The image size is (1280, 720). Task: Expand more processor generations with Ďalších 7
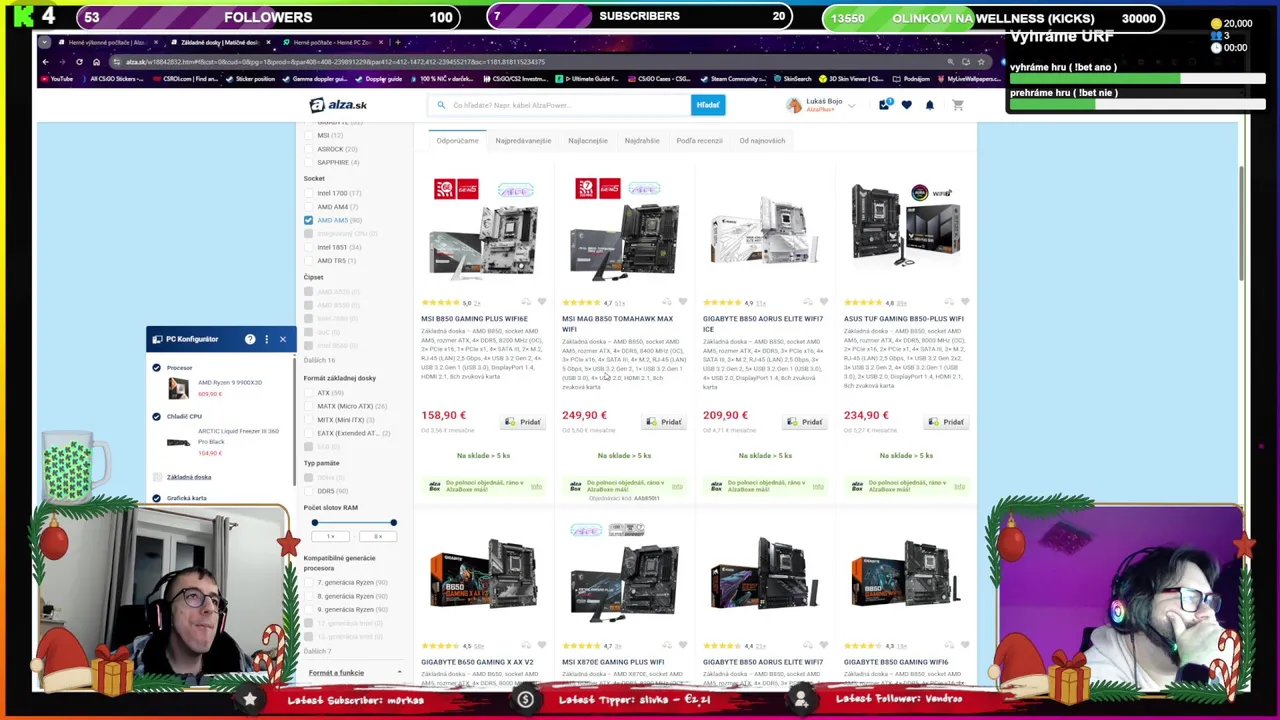(316, 651)
